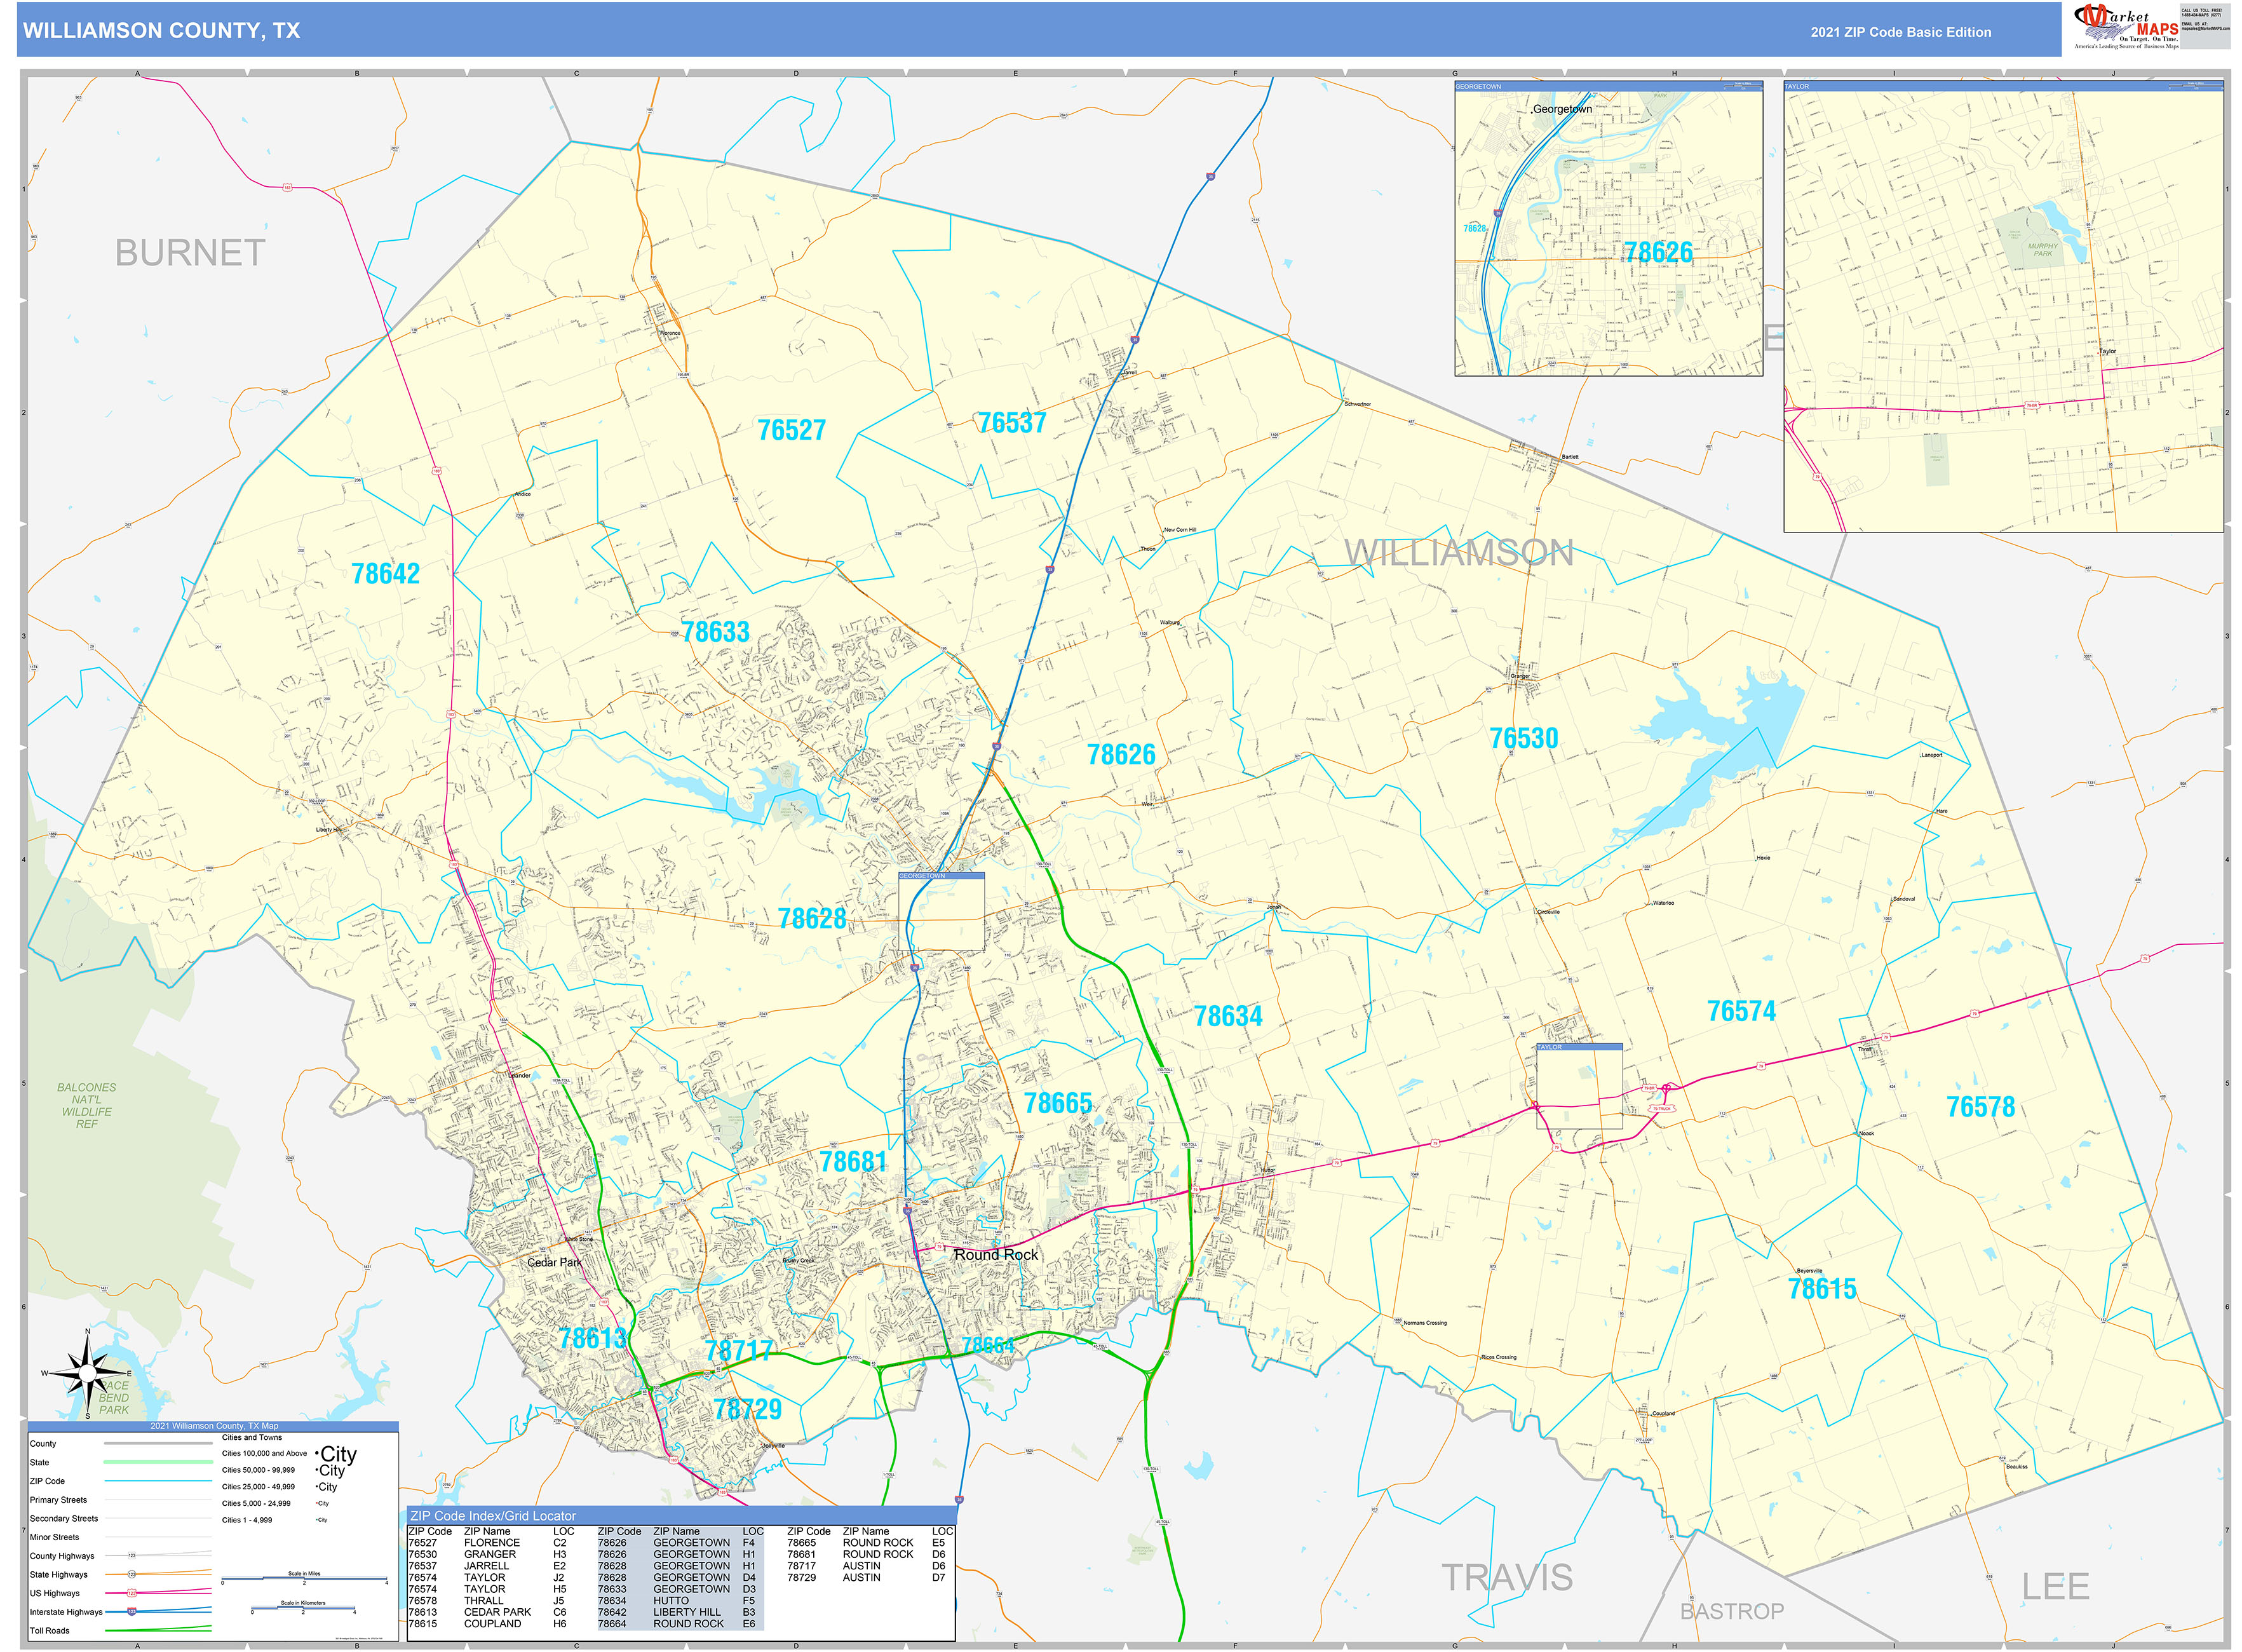Click the County Highways marker in legend
2242x1652 pixels.
pyautogui.click(x=131, y=1555)
